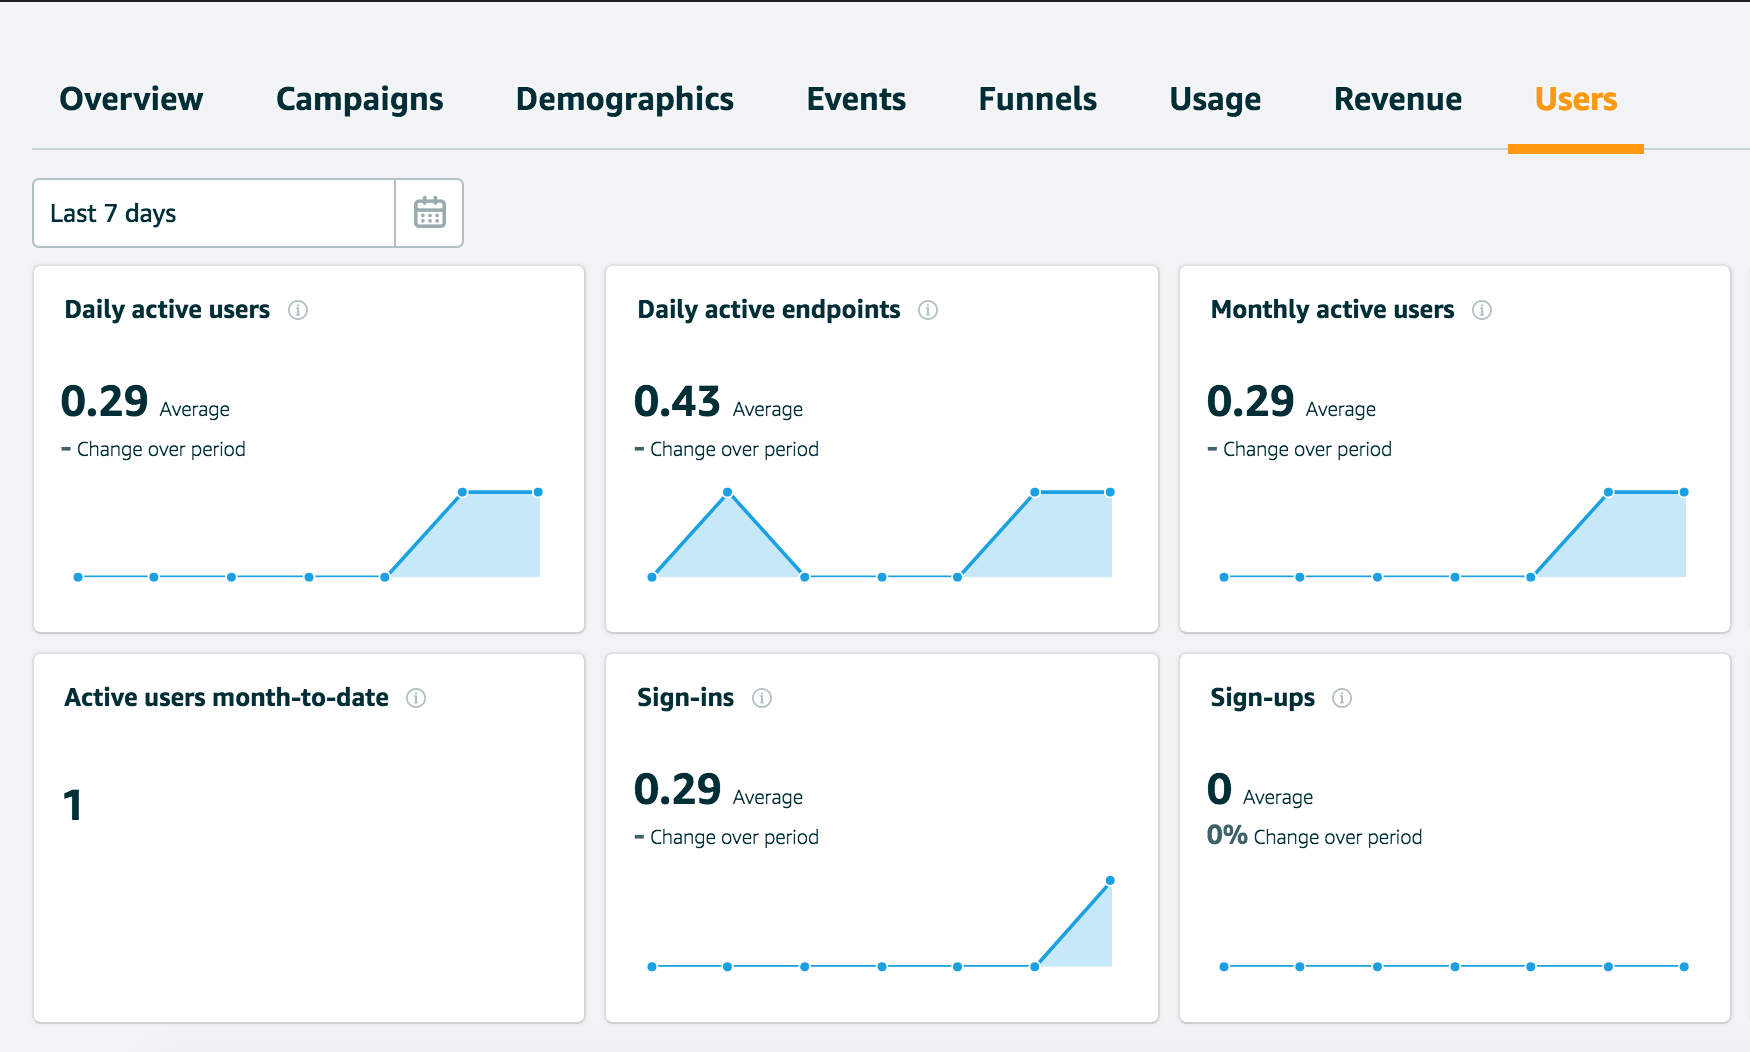This screenshot has height=1052, width=1750.
Task: Show info for Sign-ups metric
Action: point(1342,698)
